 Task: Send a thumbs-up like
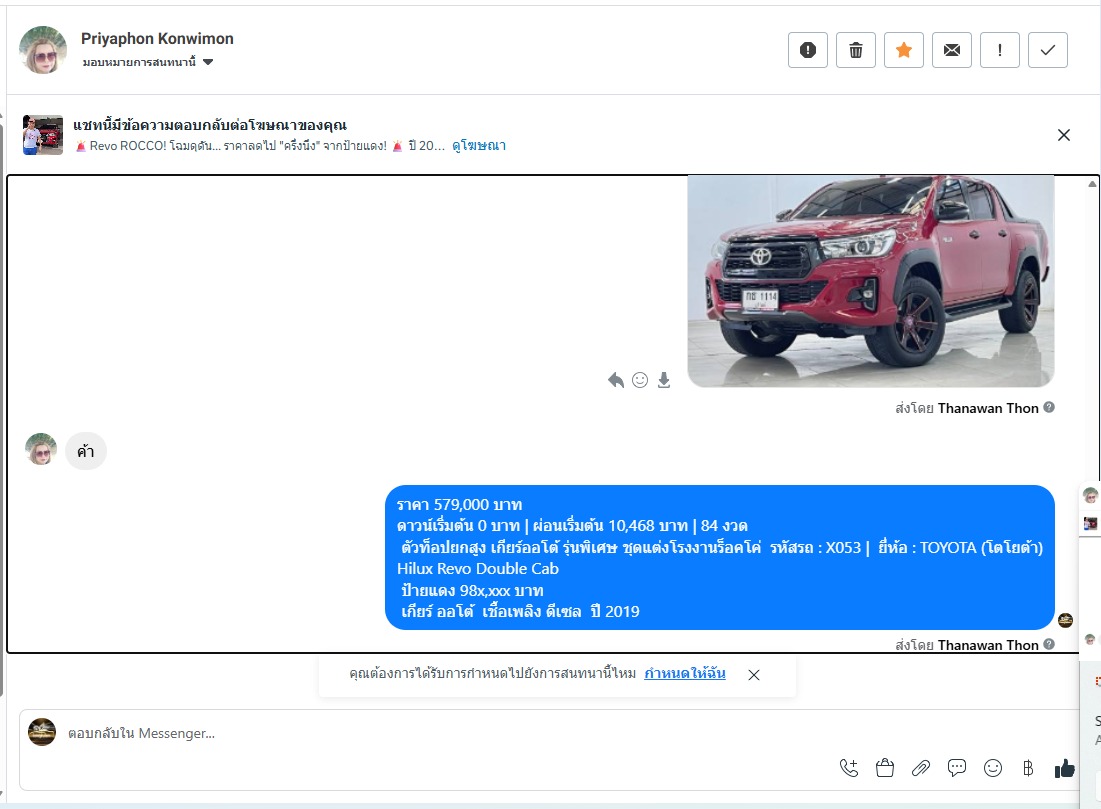[1064, 768]
